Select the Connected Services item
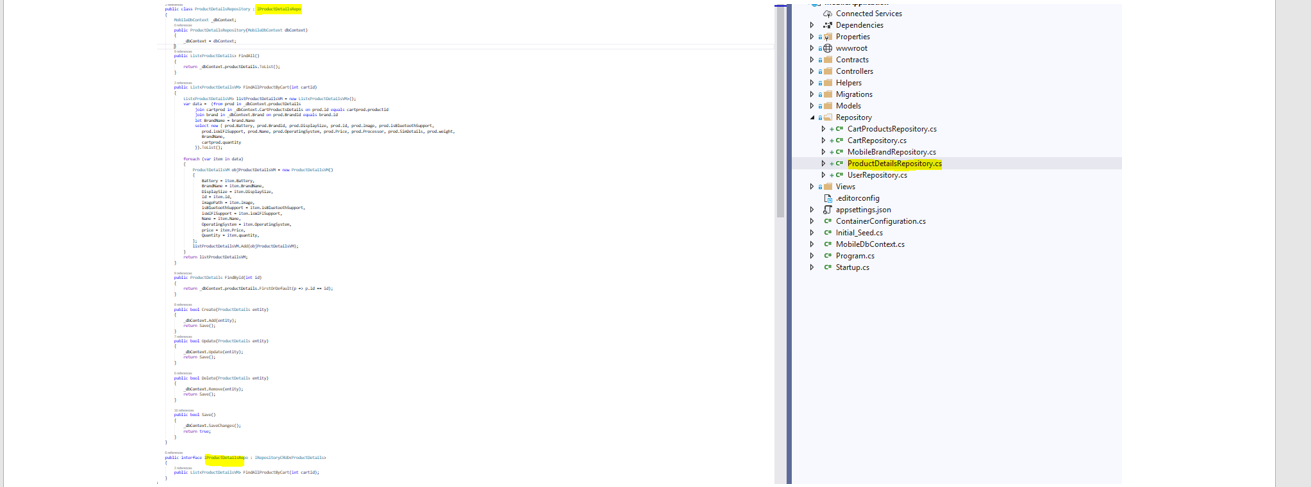The image size is (1311, 487). pos(868,14)
